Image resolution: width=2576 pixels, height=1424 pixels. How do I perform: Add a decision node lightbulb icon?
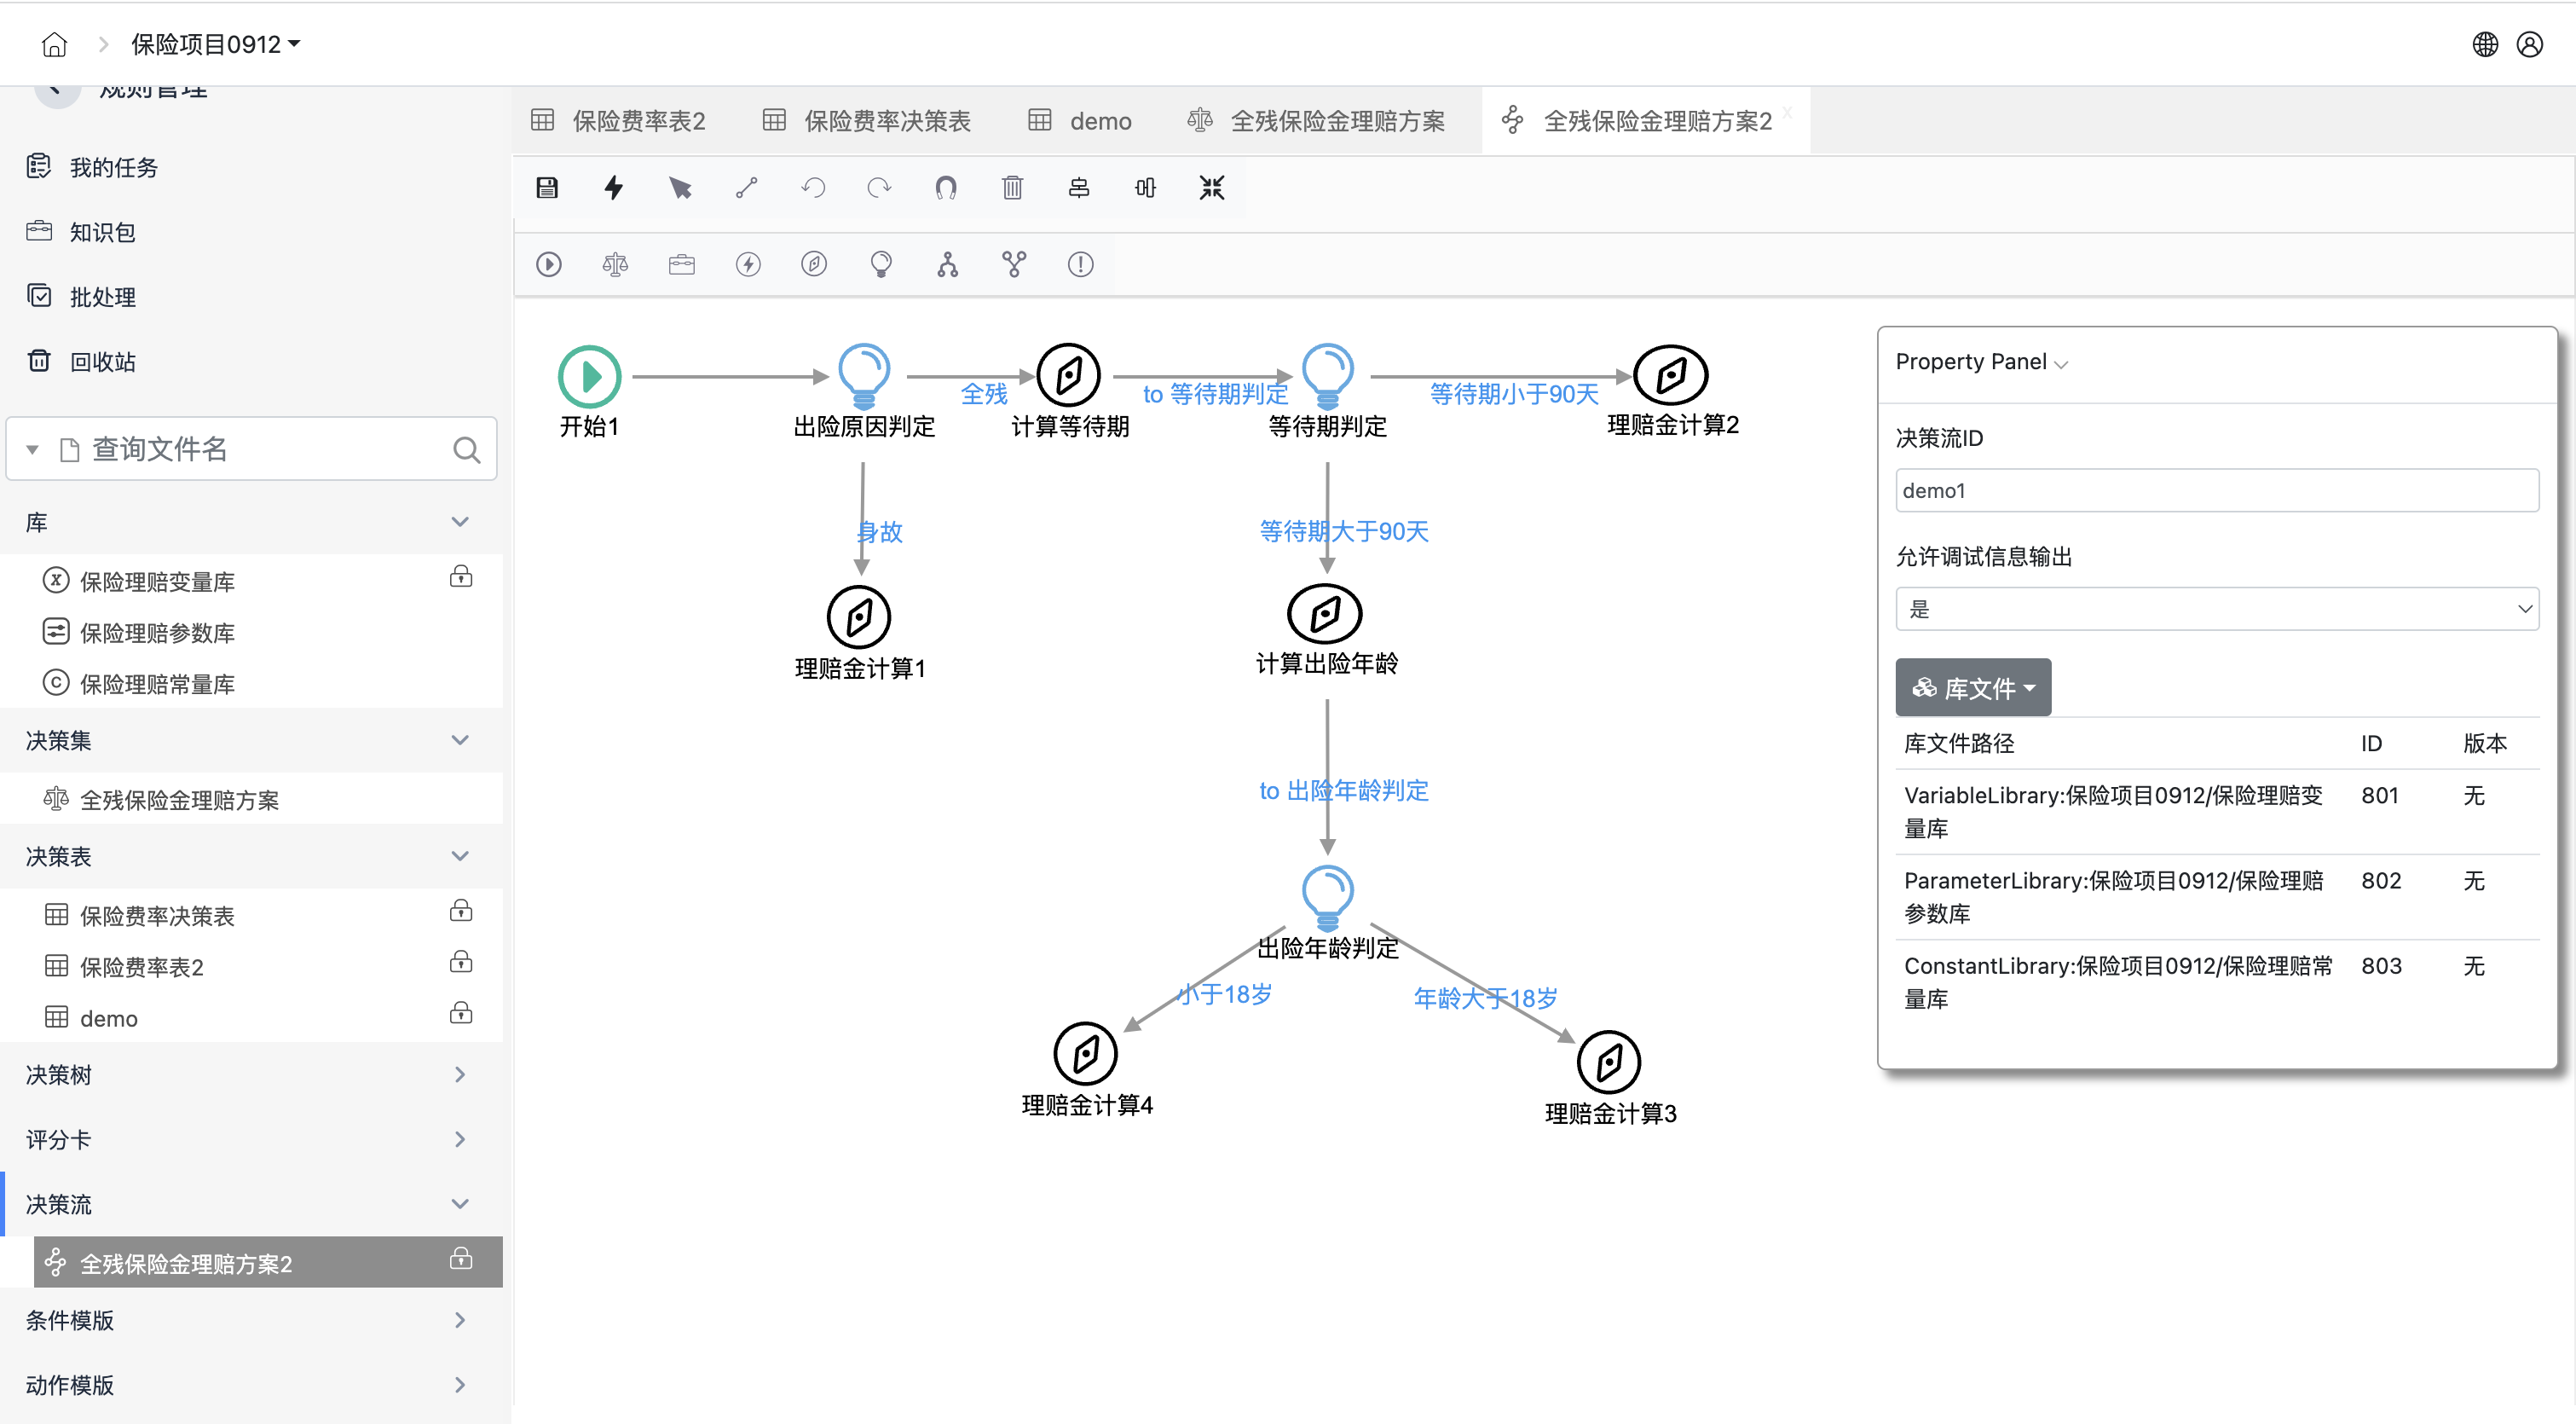(x=880, y=264)
